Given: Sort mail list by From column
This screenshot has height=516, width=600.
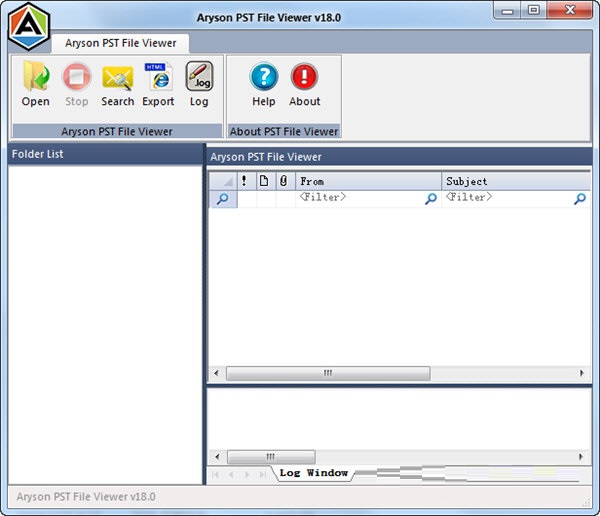Looking at the screenshot, I should coord(368,181).
